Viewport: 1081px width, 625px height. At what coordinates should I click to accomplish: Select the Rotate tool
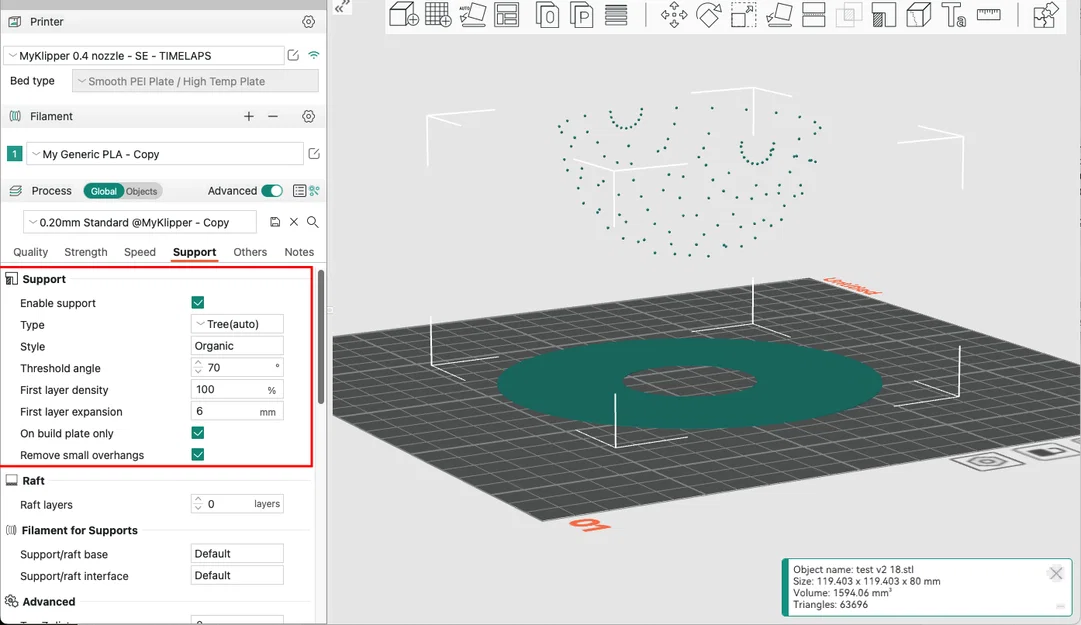(708, 14)
